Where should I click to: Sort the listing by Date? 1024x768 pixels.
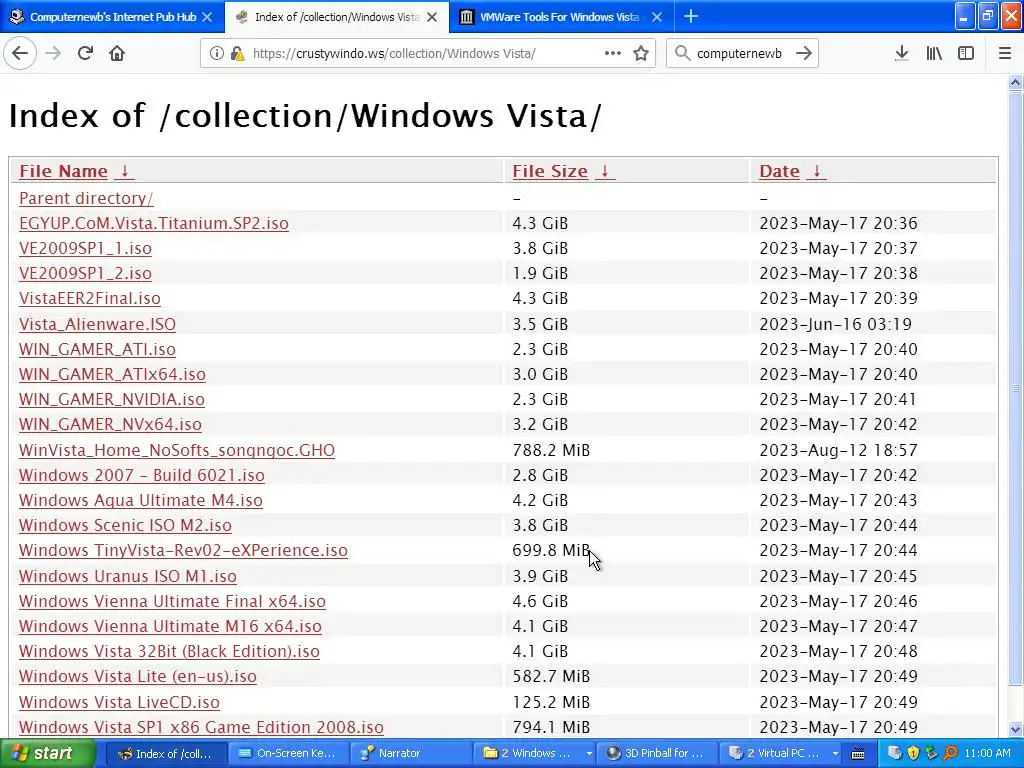coord(779,171)
